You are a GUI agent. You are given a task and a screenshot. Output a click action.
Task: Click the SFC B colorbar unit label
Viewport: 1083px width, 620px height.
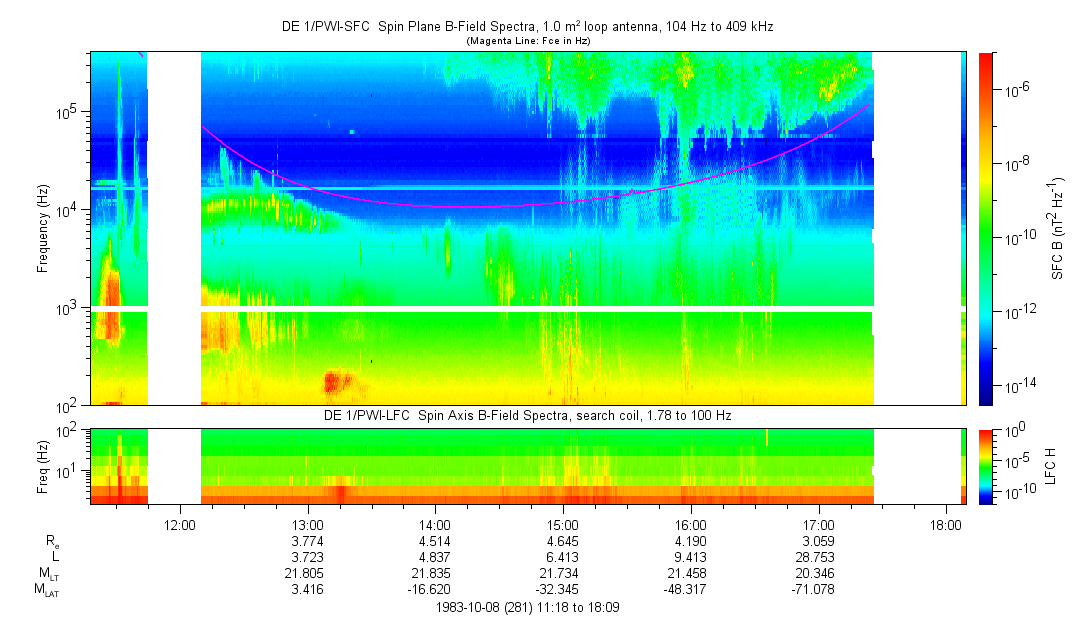[1057, 229]
